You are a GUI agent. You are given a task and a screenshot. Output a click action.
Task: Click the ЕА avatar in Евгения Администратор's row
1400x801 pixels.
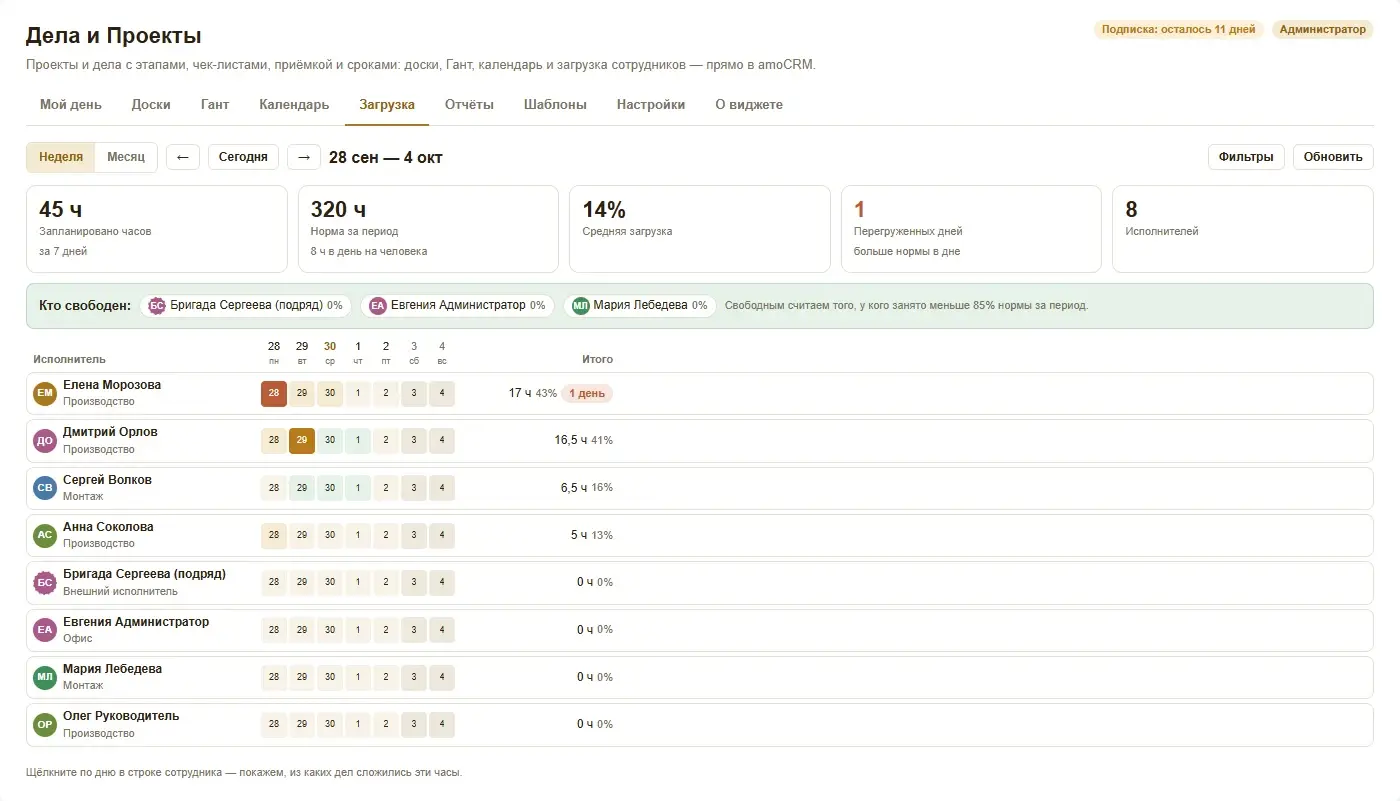click(x=44, y=630)
